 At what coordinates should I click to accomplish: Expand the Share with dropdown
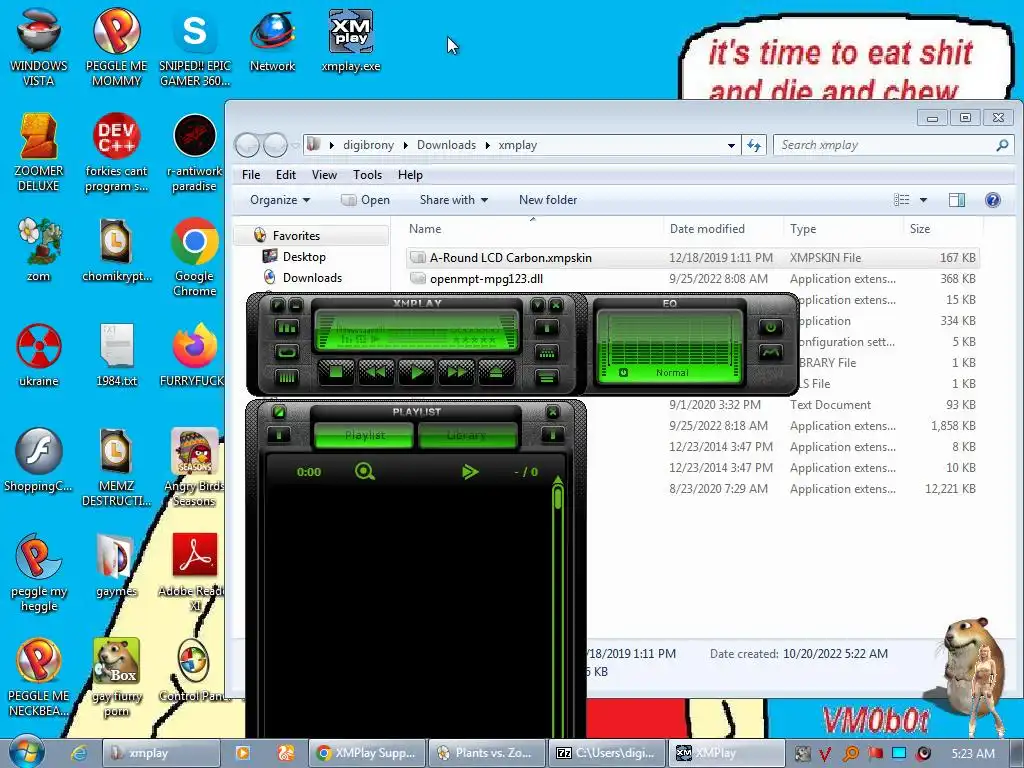pos(454,200)
